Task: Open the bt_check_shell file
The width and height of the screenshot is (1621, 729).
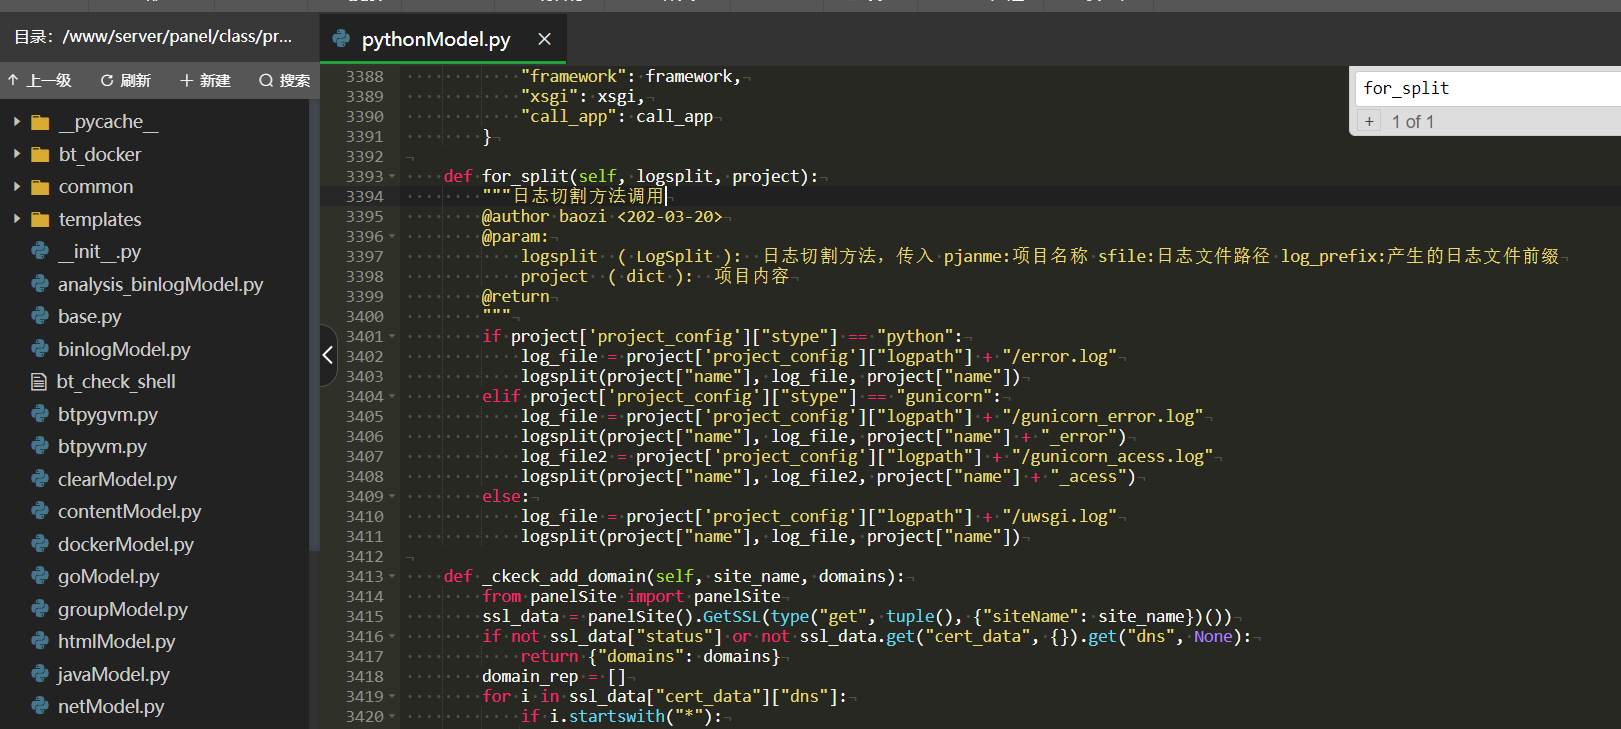Action: point(116,381)
